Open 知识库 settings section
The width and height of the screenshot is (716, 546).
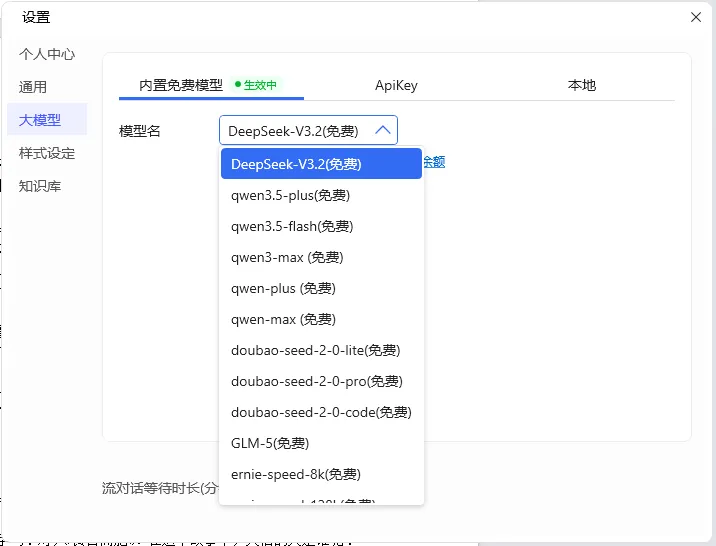point(40,186)
